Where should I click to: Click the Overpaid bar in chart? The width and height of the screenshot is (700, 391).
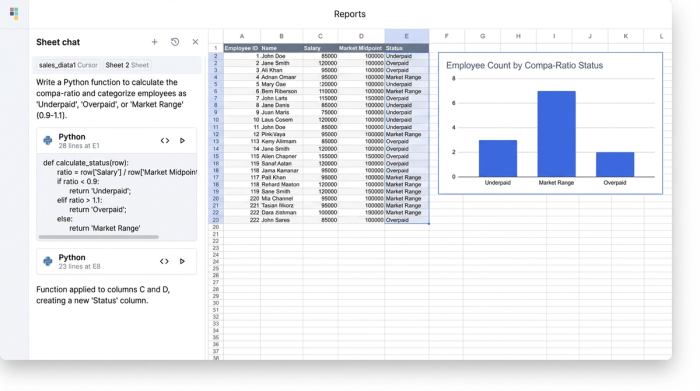tap(615, 164)
